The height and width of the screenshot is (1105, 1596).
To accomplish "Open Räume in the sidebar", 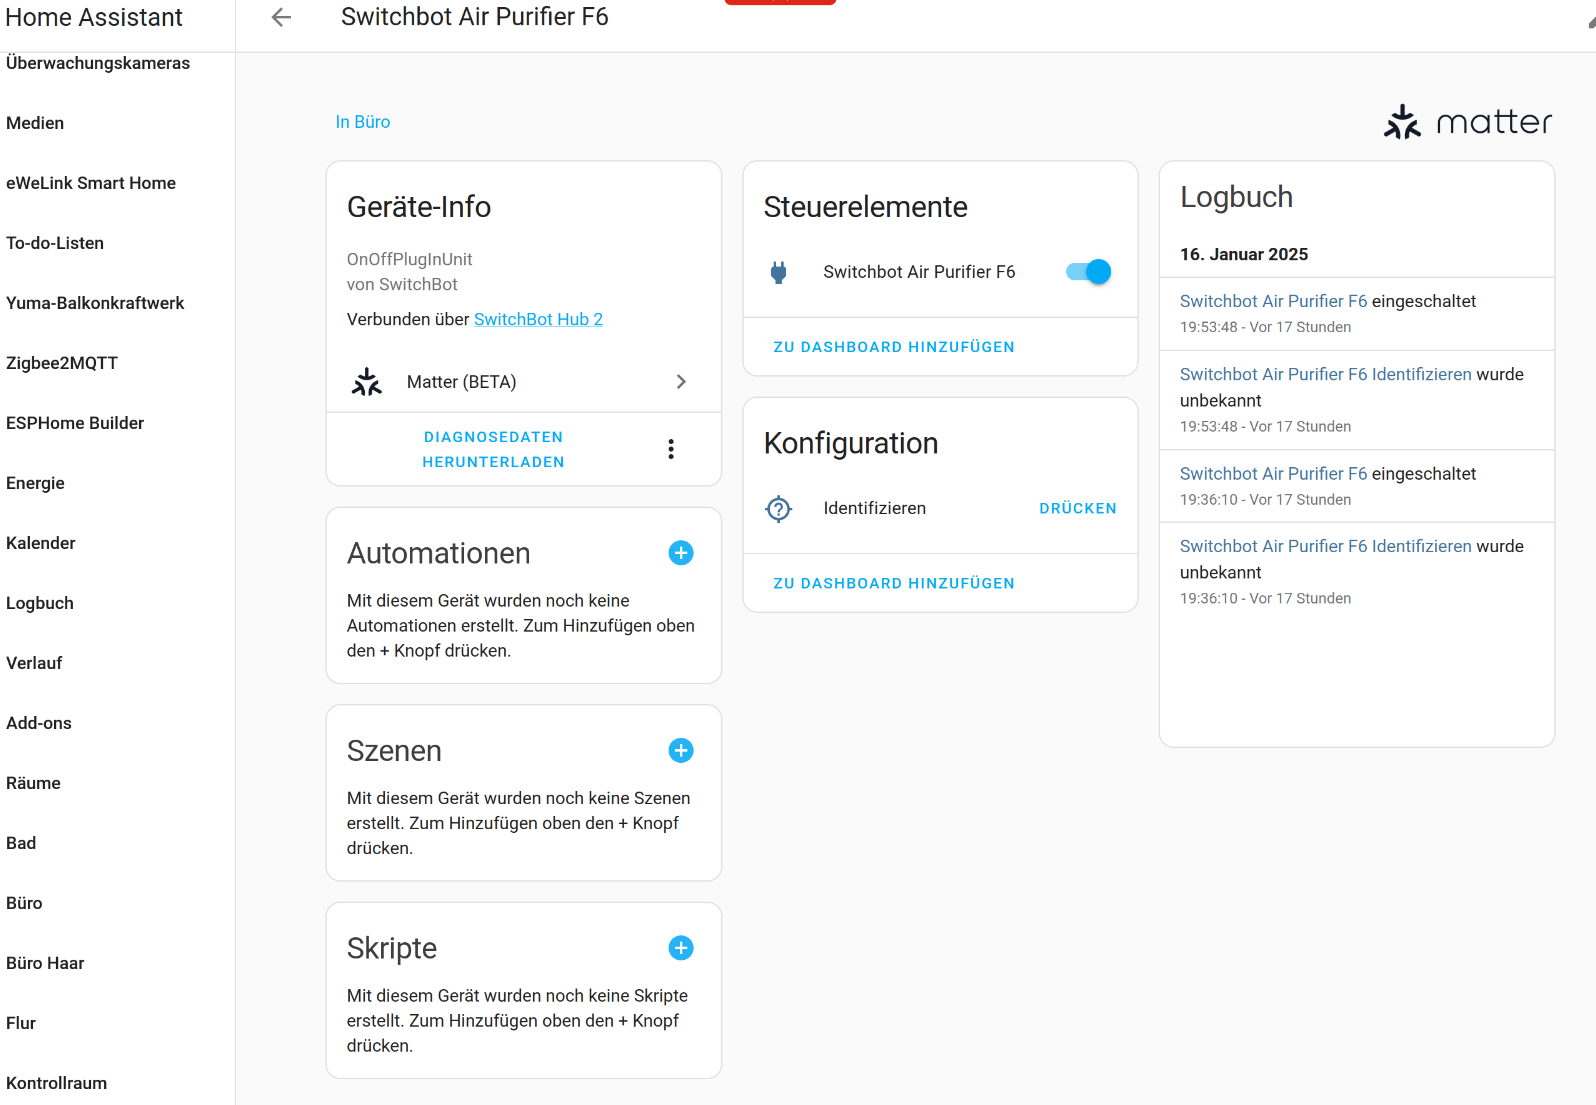I will [x=33, y=783].
